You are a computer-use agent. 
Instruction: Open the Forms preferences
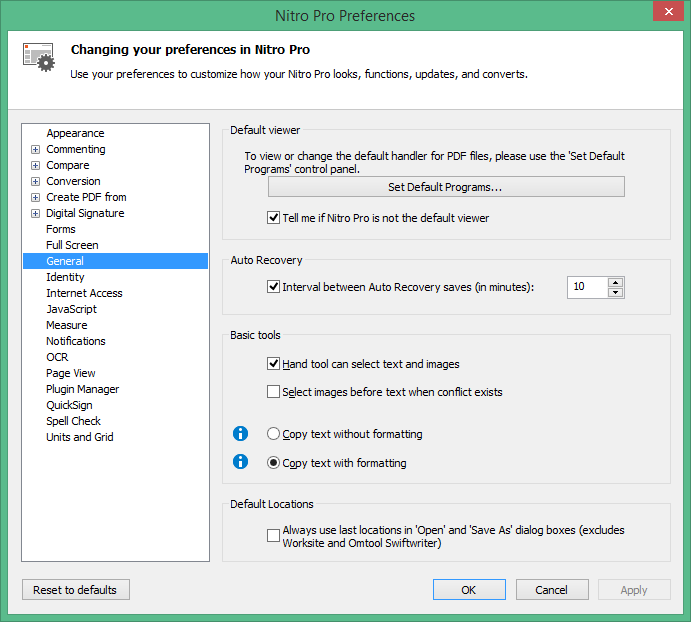point(61,229)
